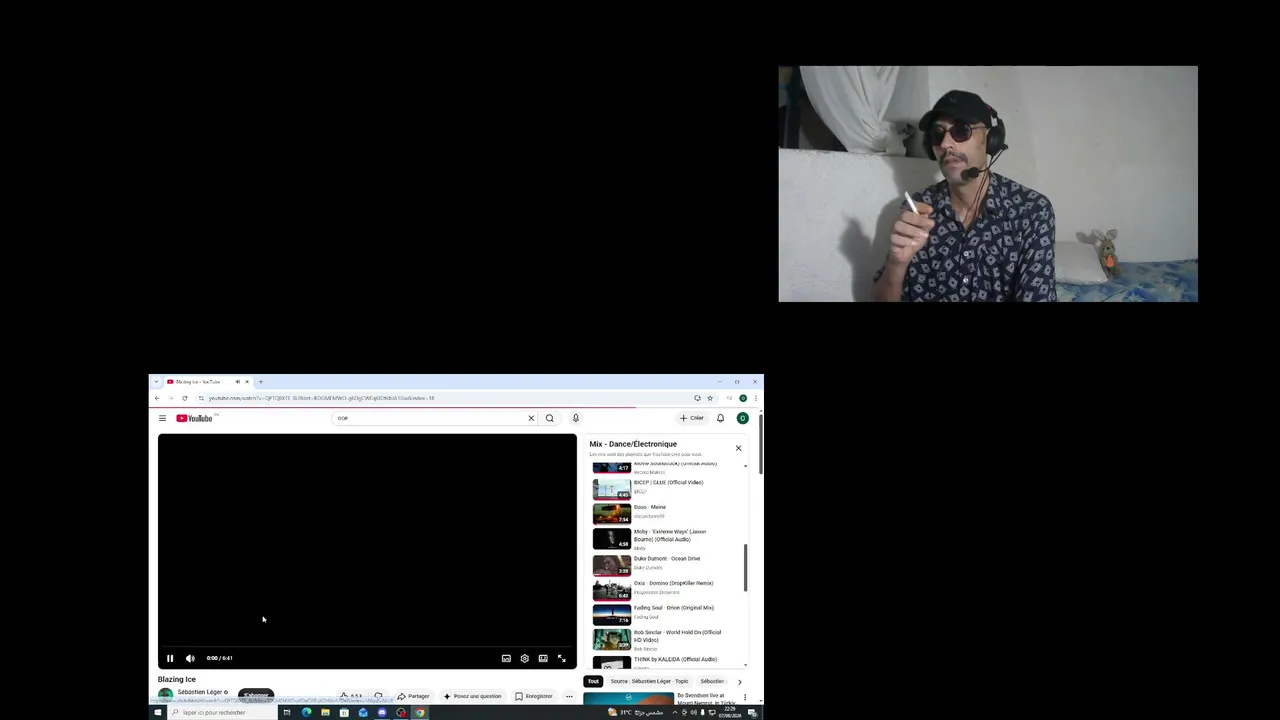1280x720 pixels.
Task: Open YouTube notifications bell
Action: pyautogui.click(x=720, y=418)
